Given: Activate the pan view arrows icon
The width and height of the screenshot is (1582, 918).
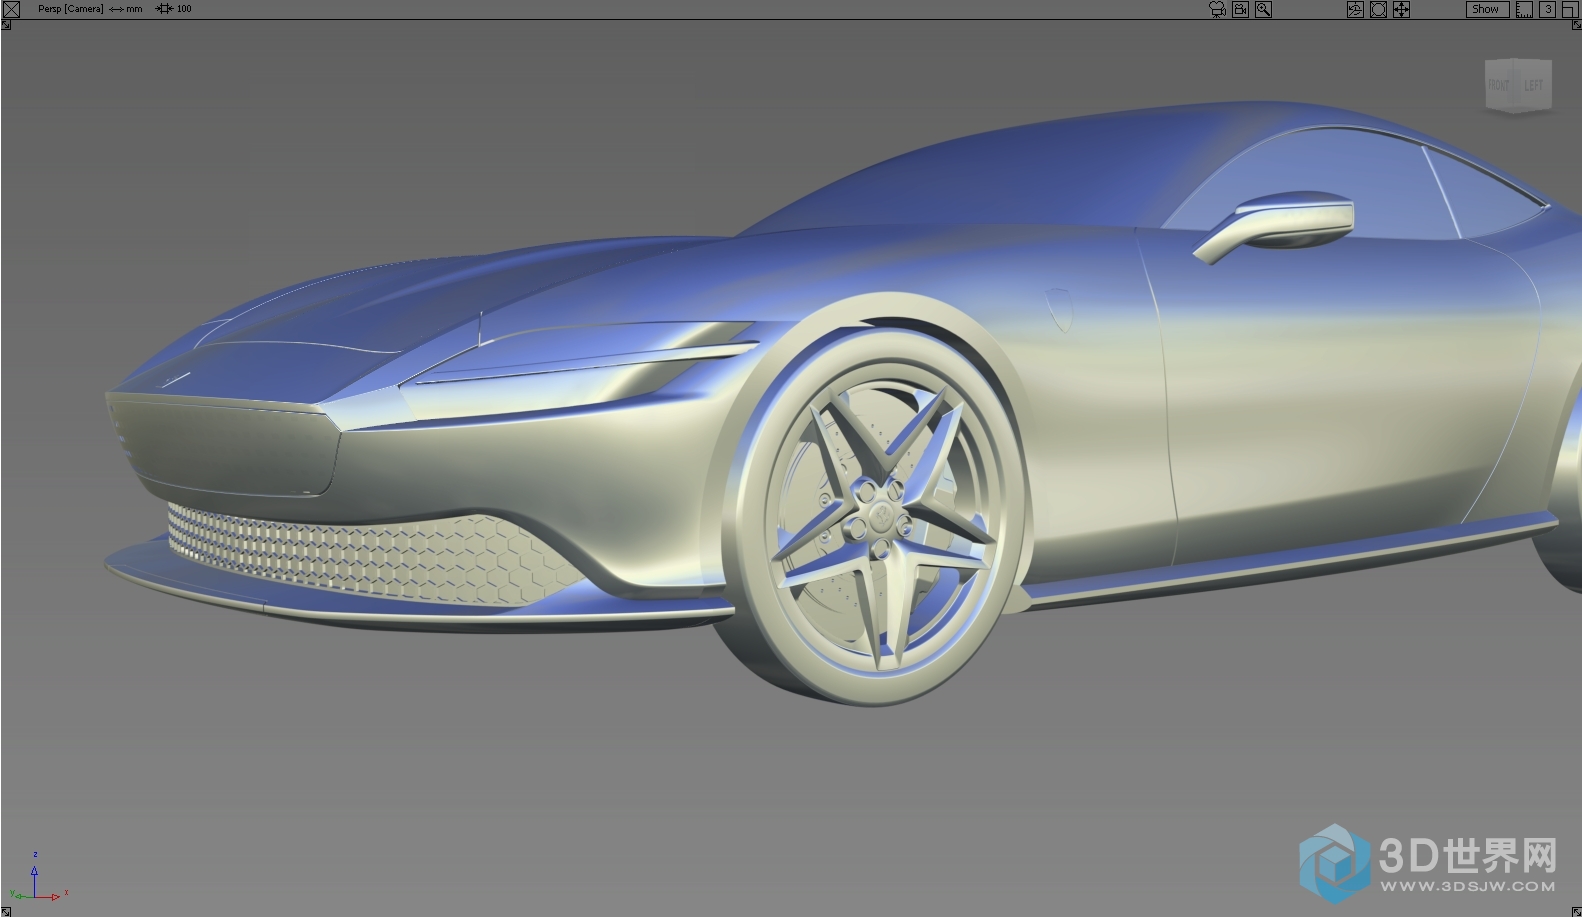Looking at the screenshot, I should tap(1401, 9).
